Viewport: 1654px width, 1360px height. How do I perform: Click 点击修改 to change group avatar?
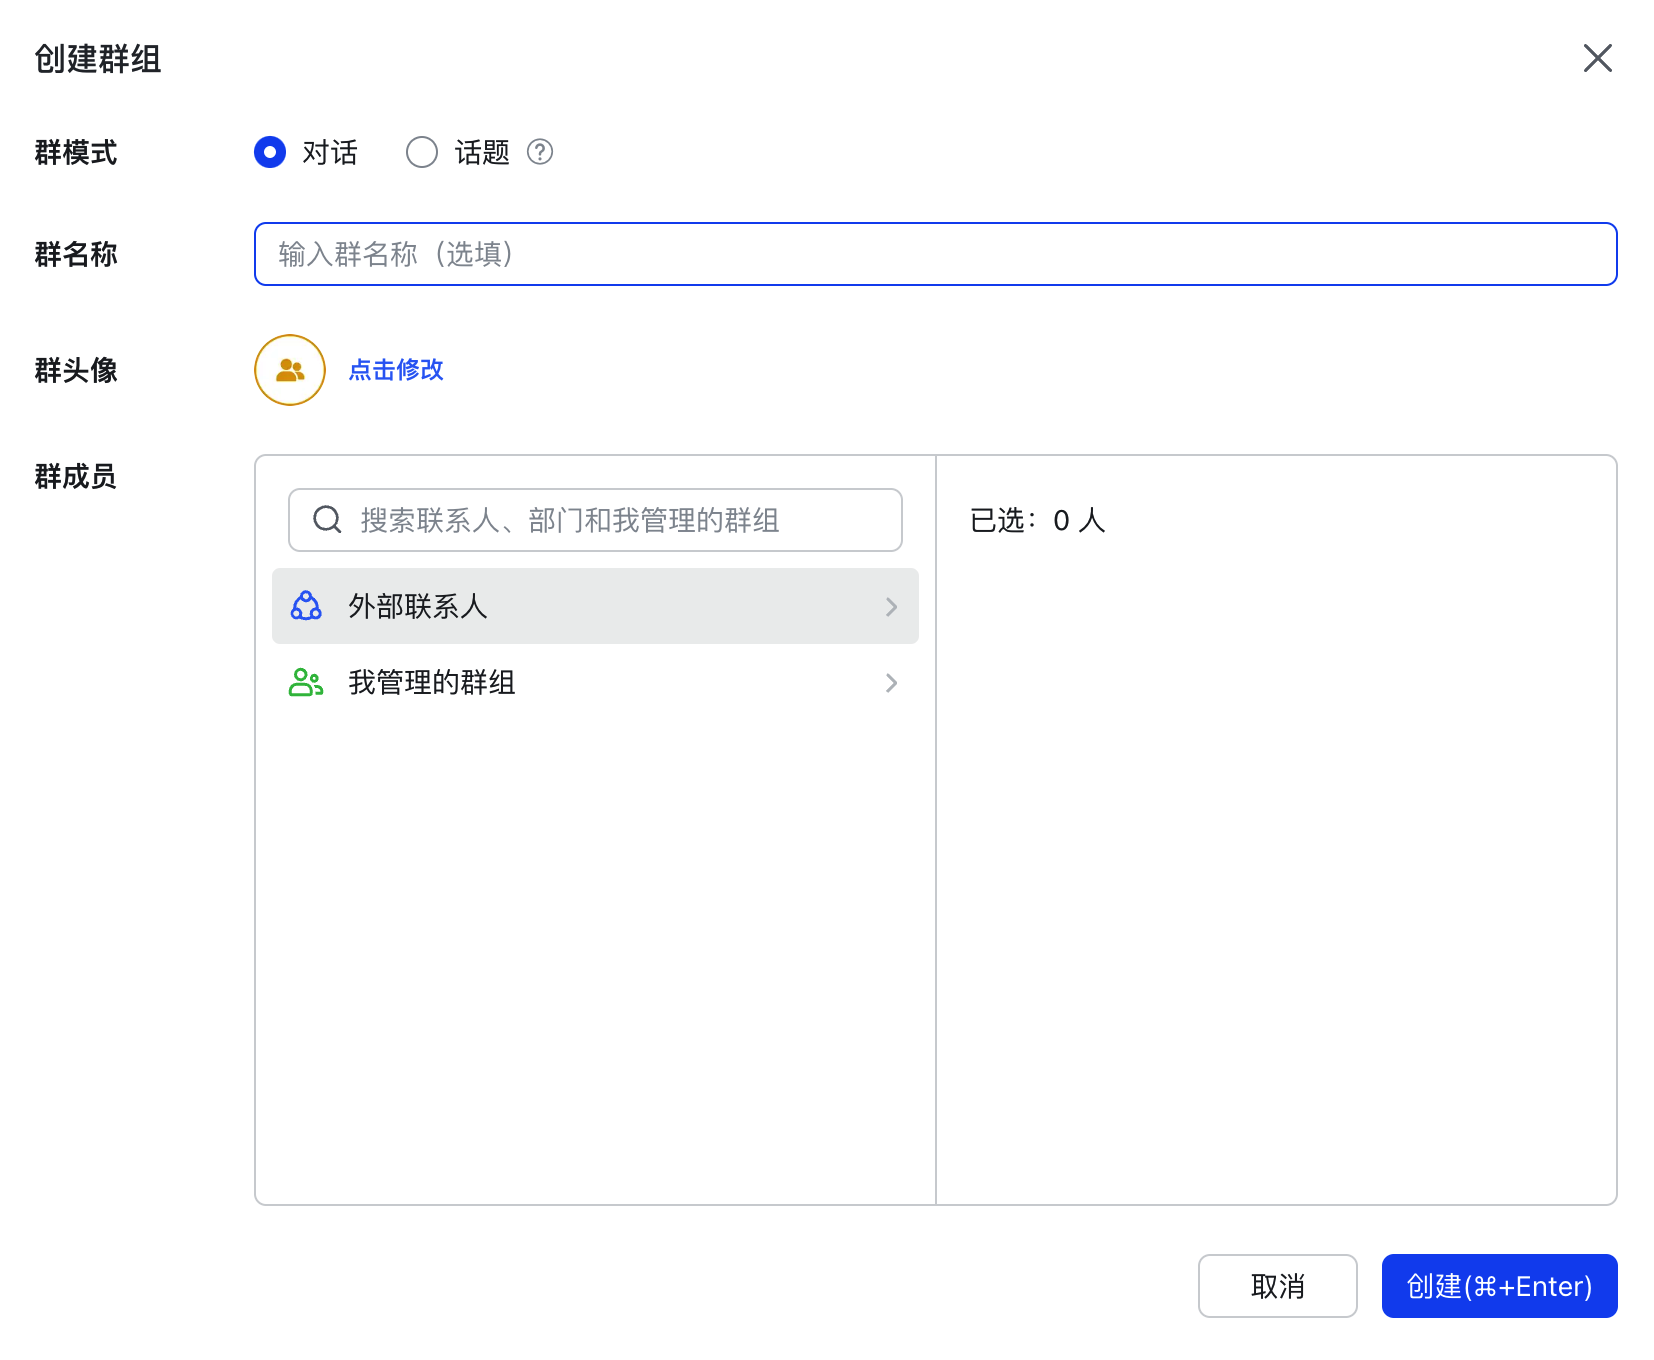[x=395, y=369]
